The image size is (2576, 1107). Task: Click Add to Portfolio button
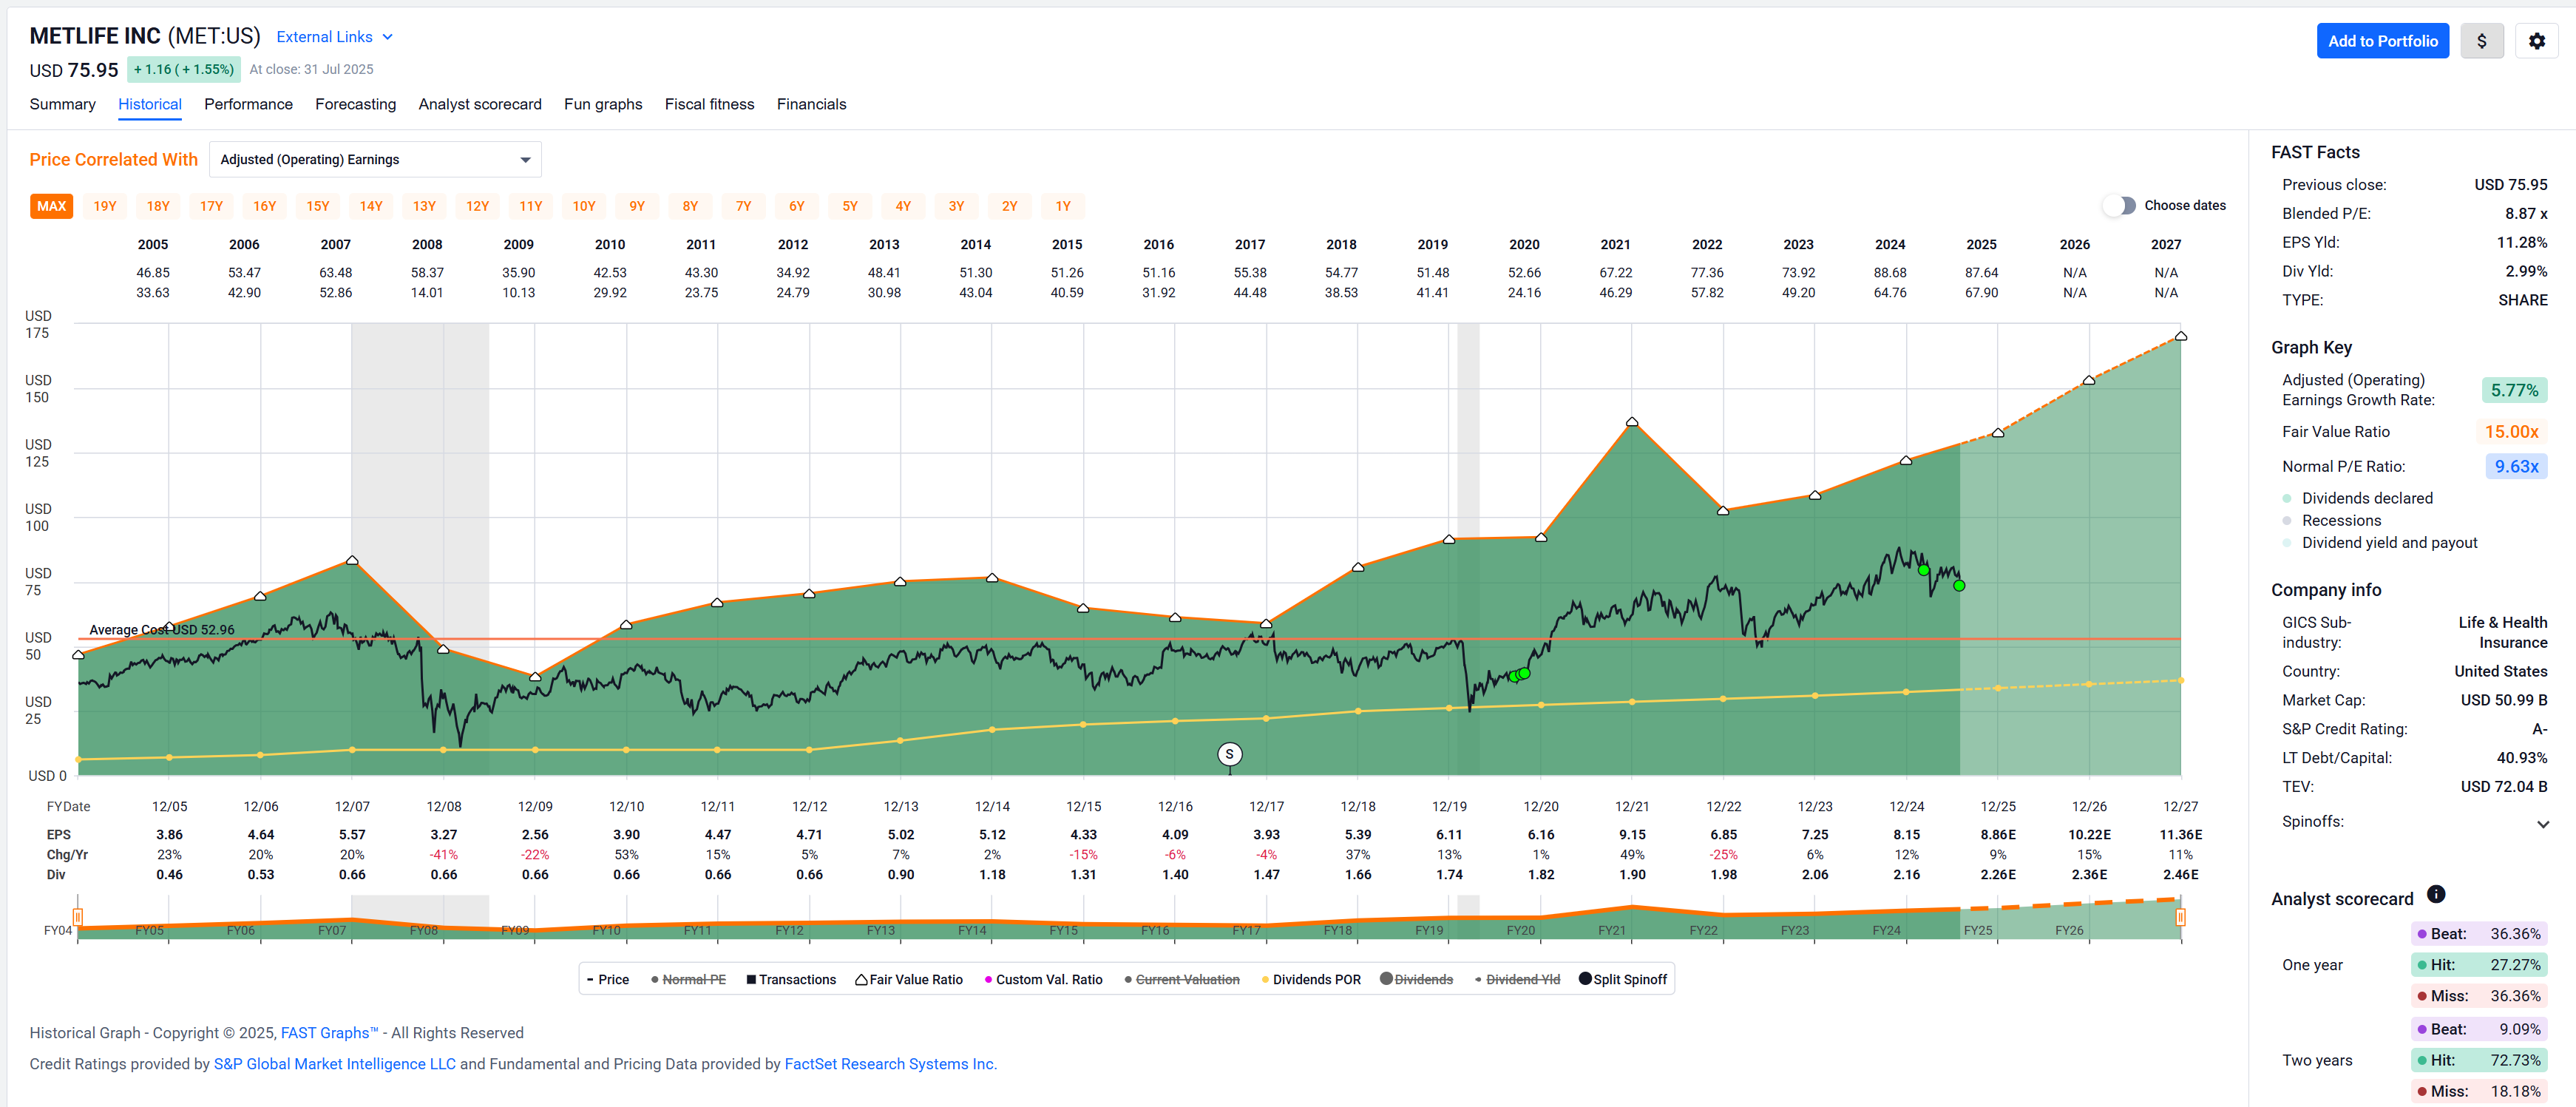click(2382, 41)
